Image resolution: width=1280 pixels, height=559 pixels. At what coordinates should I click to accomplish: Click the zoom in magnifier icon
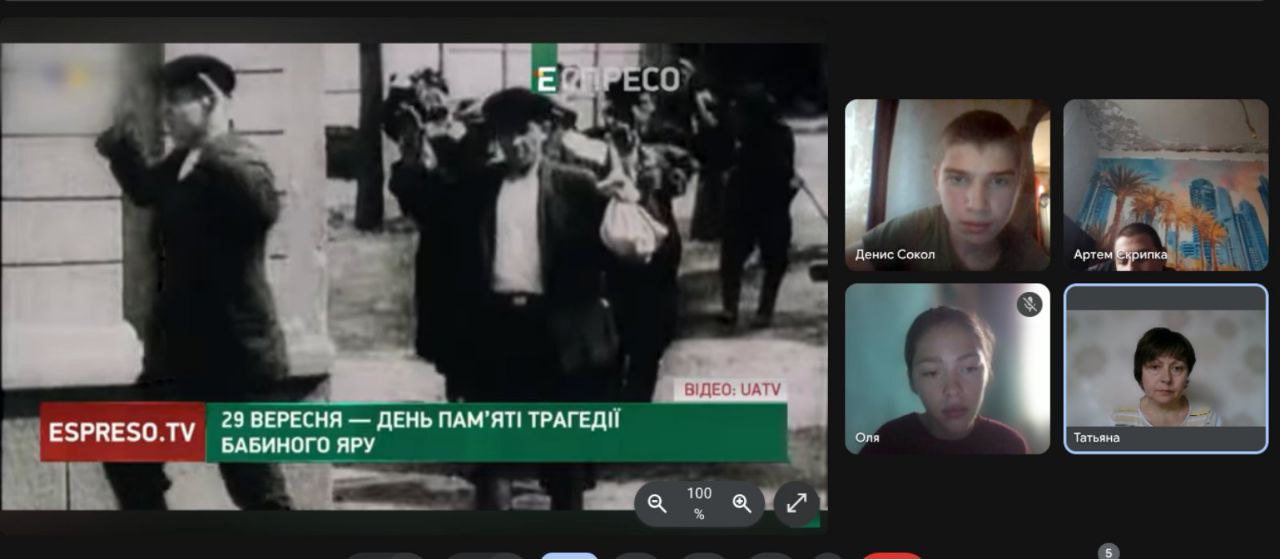pos(742,504)
